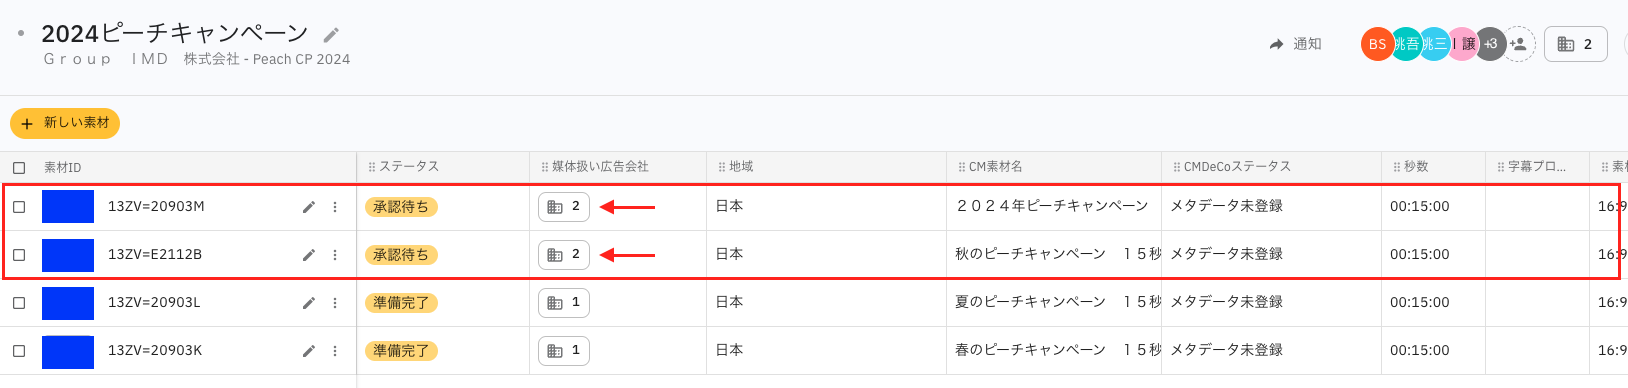This screenshot has width=1628, height=388.
Task: Add a new material with 新しい素材
Action: [65, 123]
